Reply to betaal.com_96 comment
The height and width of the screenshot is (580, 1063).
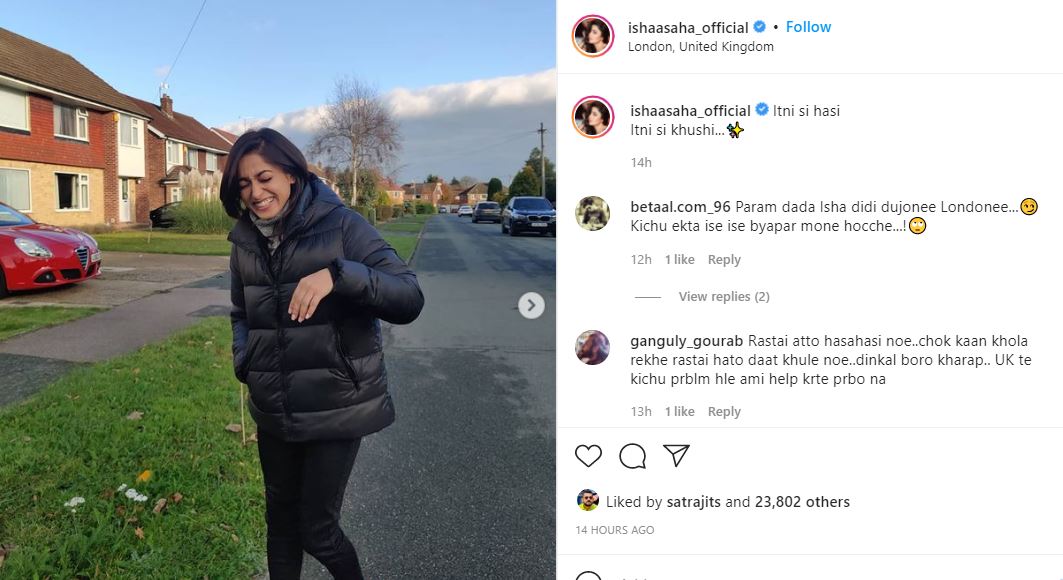(x=724, y=260)
